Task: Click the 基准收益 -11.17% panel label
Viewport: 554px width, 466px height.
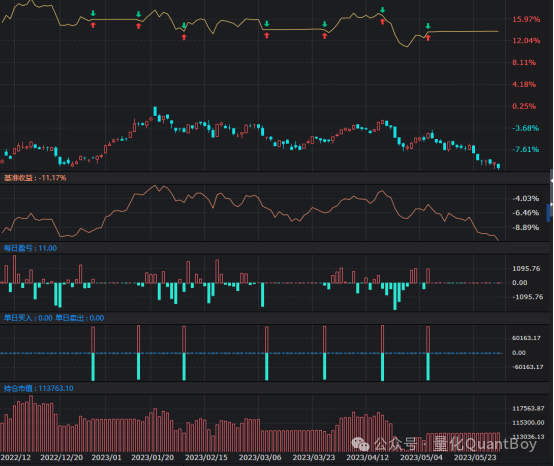Action: coord(35,178)
